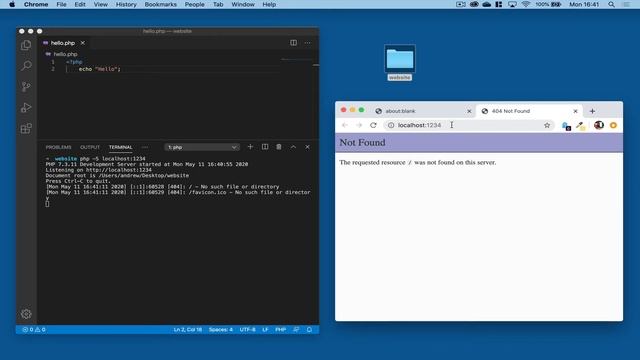Open the People menu
The image size is (640, 360).
click(x=194, y=4)
